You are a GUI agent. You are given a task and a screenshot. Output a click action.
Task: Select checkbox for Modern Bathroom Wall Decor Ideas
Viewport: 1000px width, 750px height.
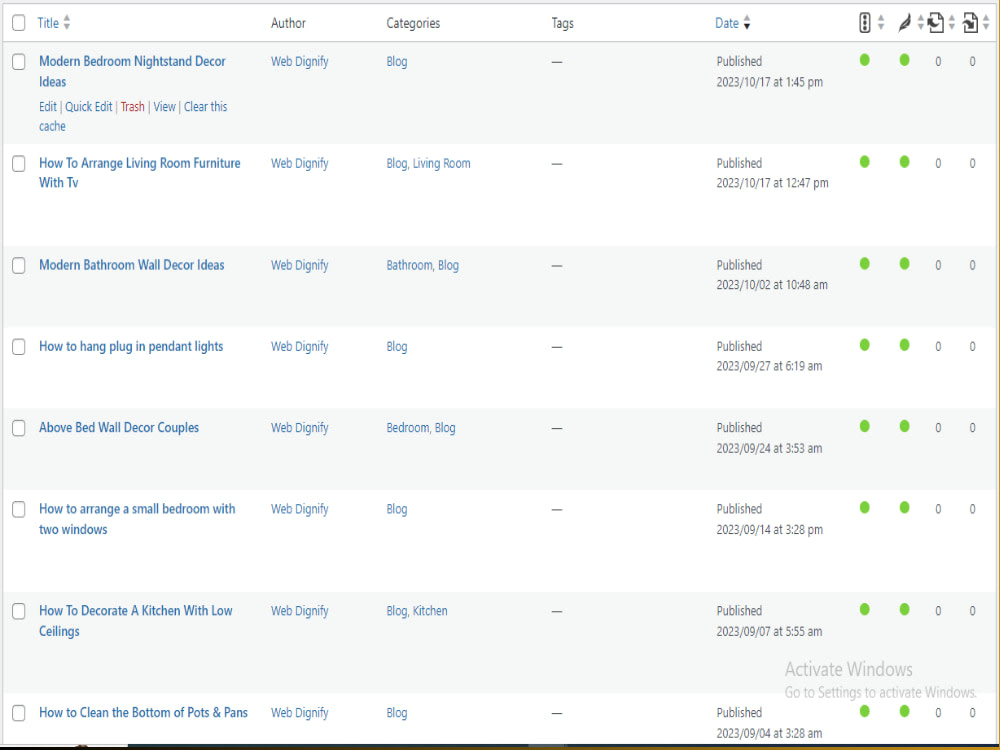pyautogui.click(x=18, y=265)
